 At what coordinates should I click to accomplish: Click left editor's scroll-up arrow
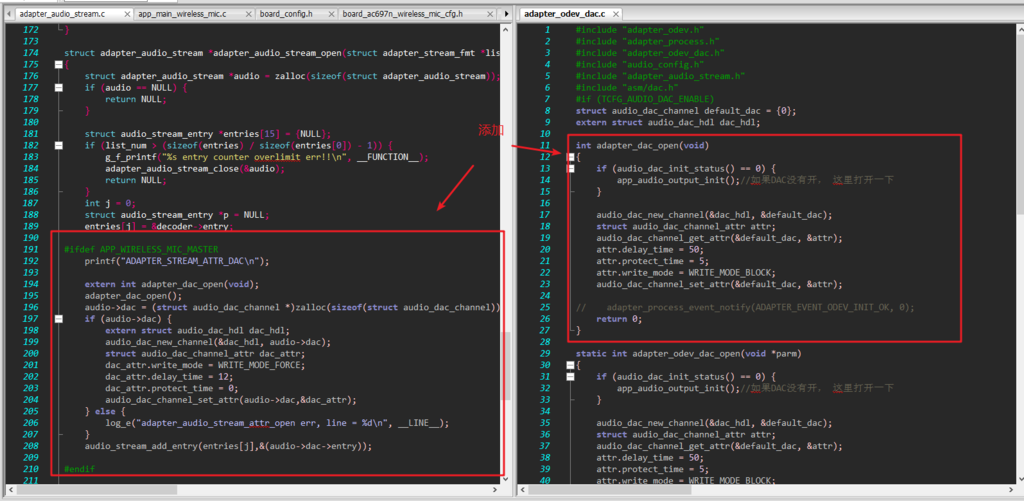[x=505, y=29]
